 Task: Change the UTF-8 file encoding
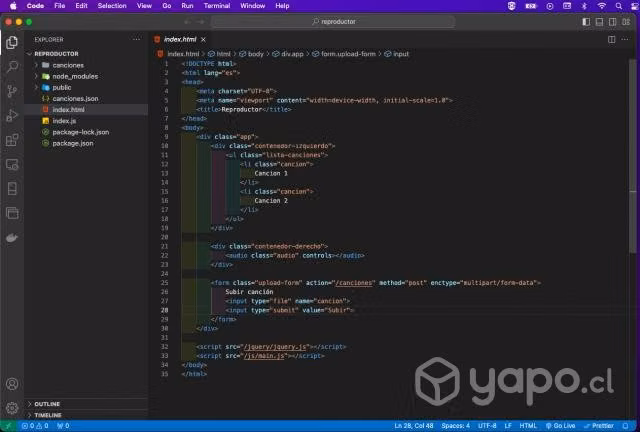pos(487,426)
